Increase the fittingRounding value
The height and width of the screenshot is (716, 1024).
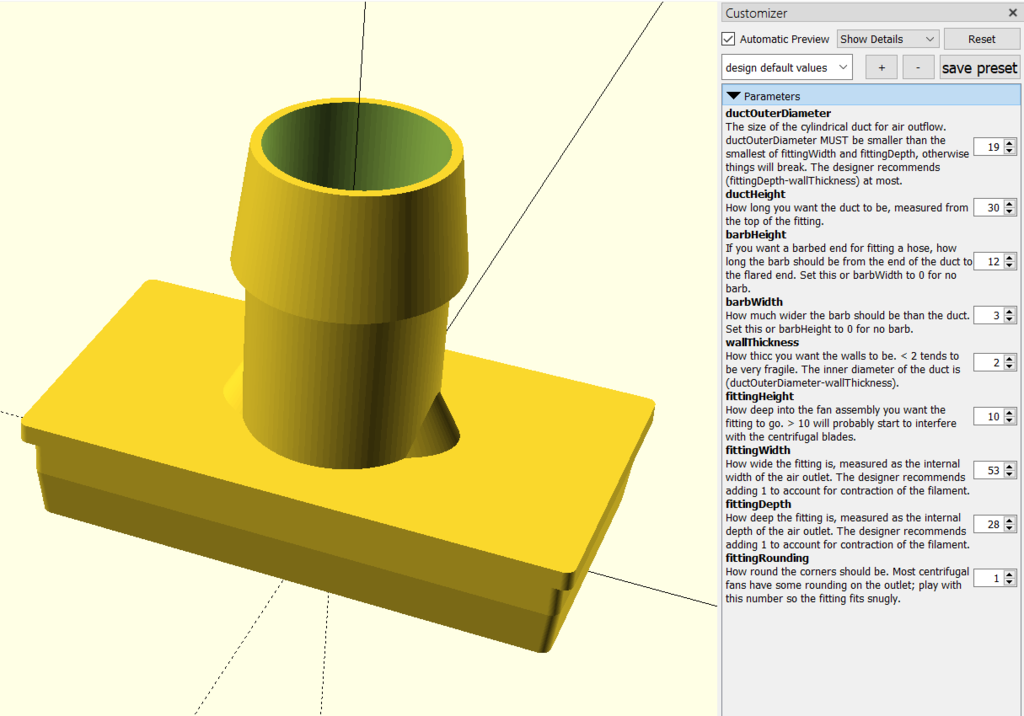1007,574
